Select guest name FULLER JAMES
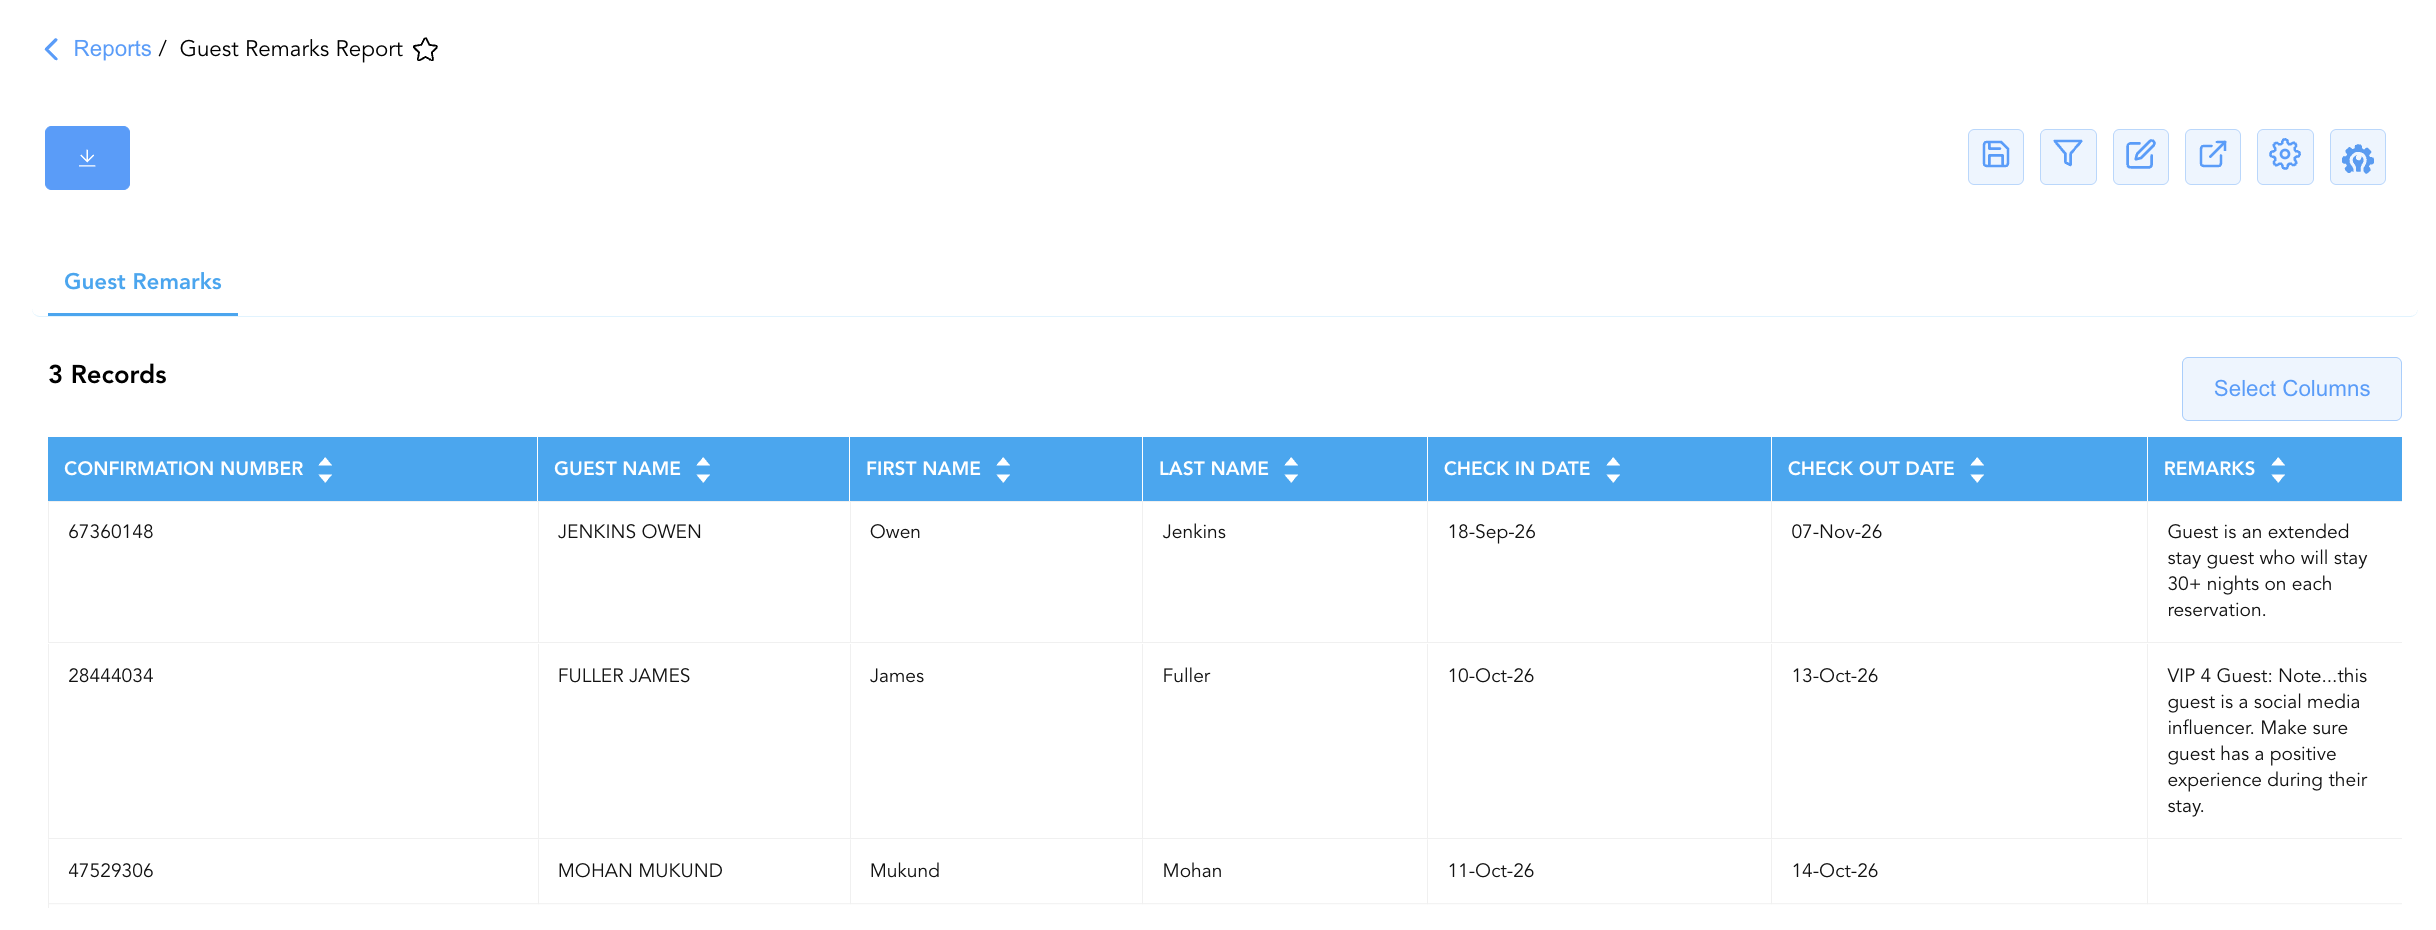Image resolution: width=2436 pixels, height=930 pixels. click(624, 676)
